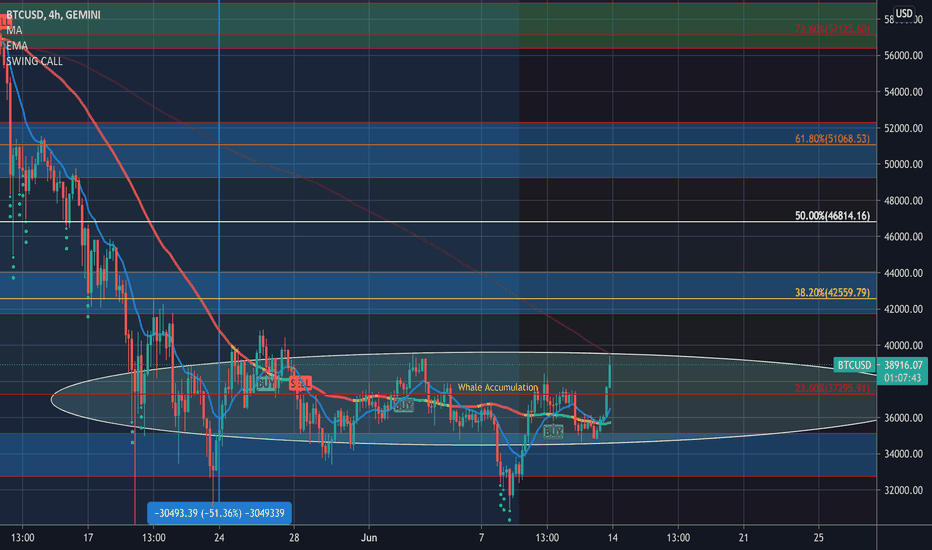Image resolution: width=932 pixels, height=550 pixels.
Task: Click the 34000.00 price axis label
Action: 903,454
